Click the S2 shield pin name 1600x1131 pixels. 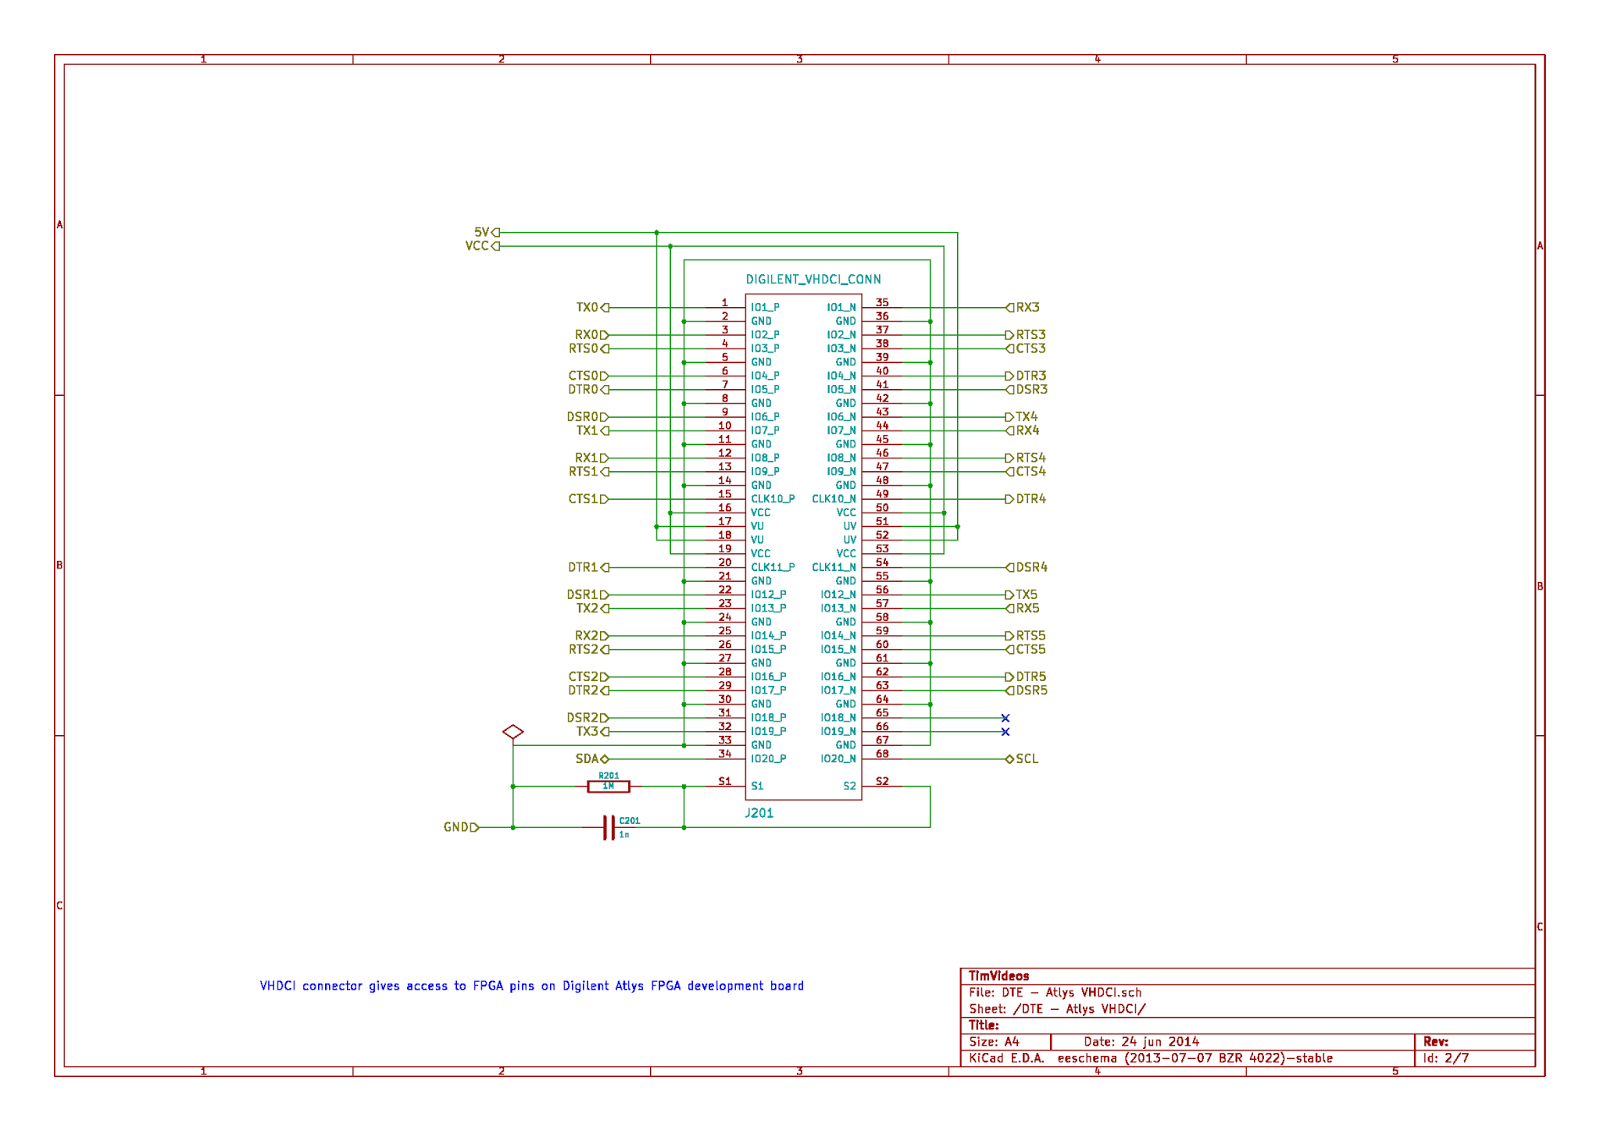(850, 786)
